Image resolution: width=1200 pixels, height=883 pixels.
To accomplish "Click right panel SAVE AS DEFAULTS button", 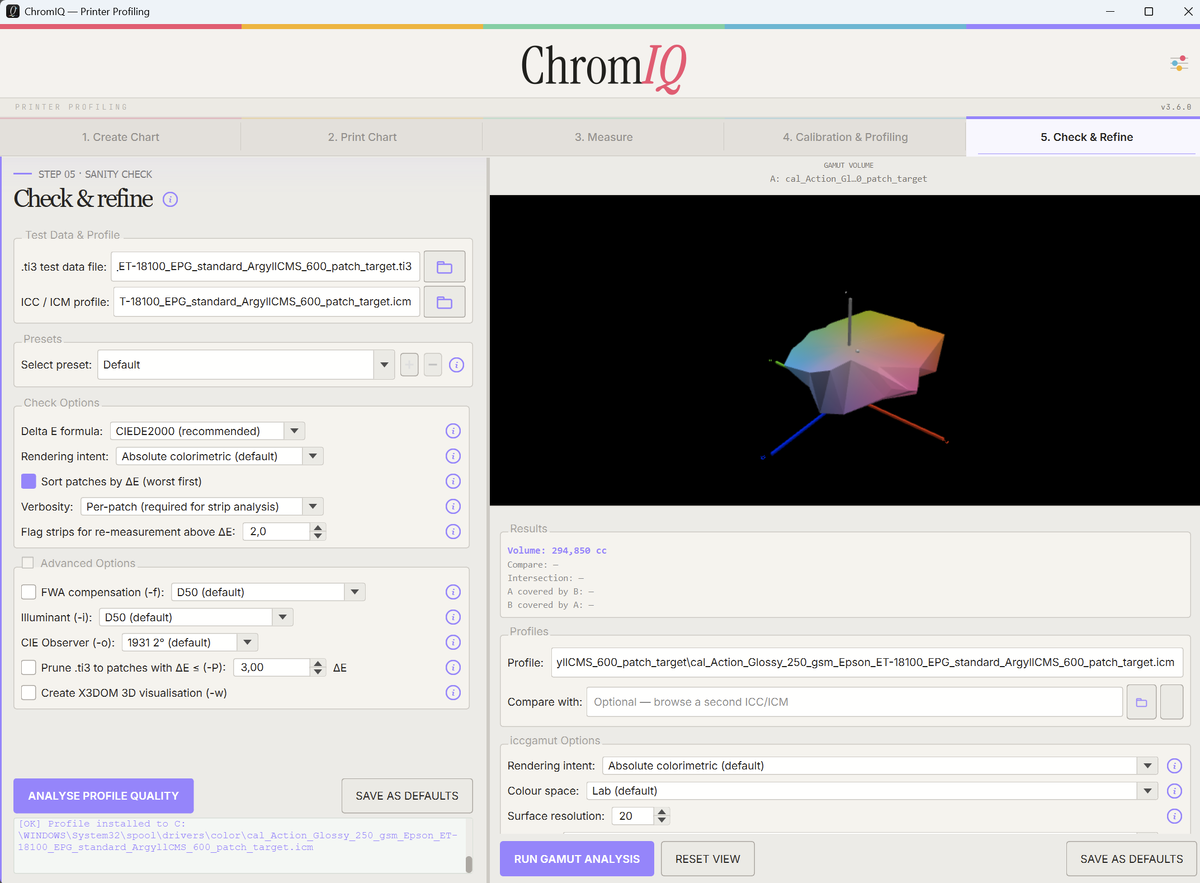I will pos(1131,859).
